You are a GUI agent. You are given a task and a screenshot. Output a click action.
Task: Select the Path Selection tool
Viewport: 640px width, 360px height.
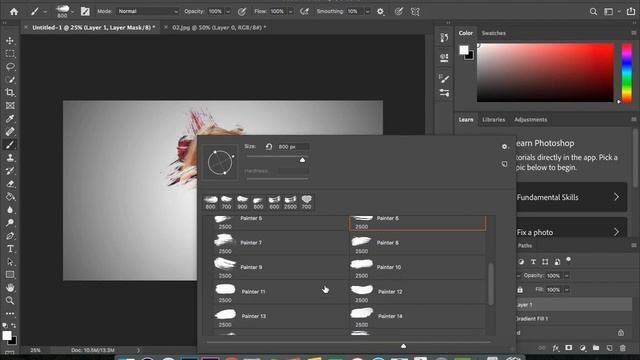click(10, 262)
